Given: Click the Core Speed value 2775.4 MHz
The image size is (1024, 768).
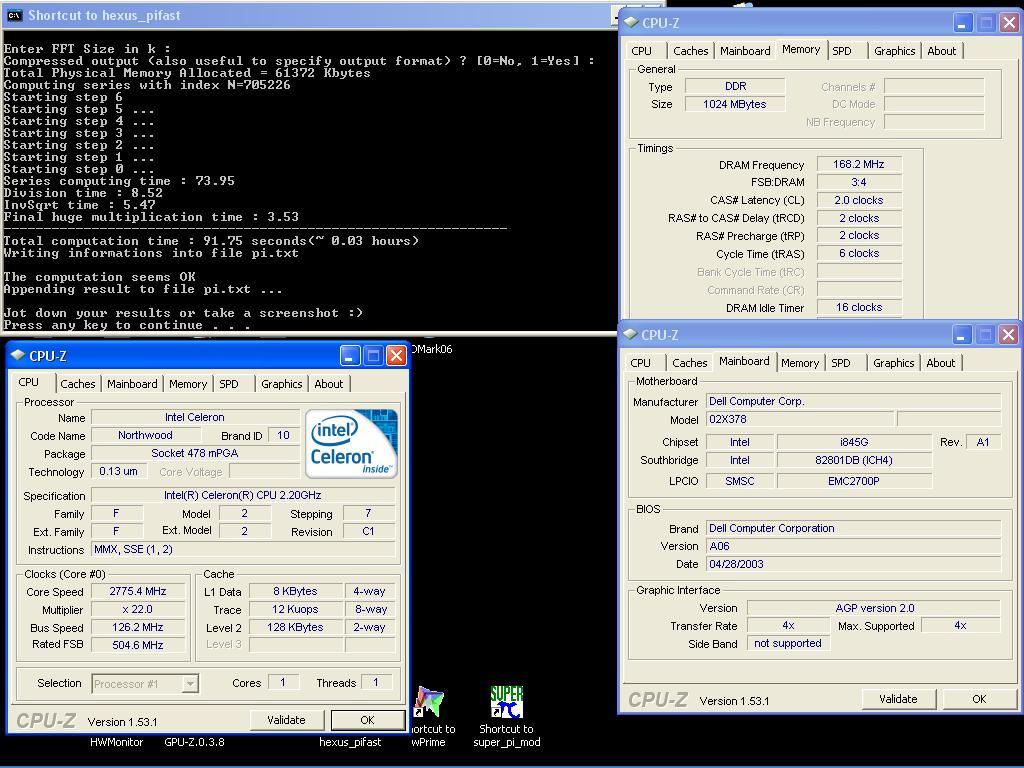Looking at the screenshot, I should [x=138, y=591].
